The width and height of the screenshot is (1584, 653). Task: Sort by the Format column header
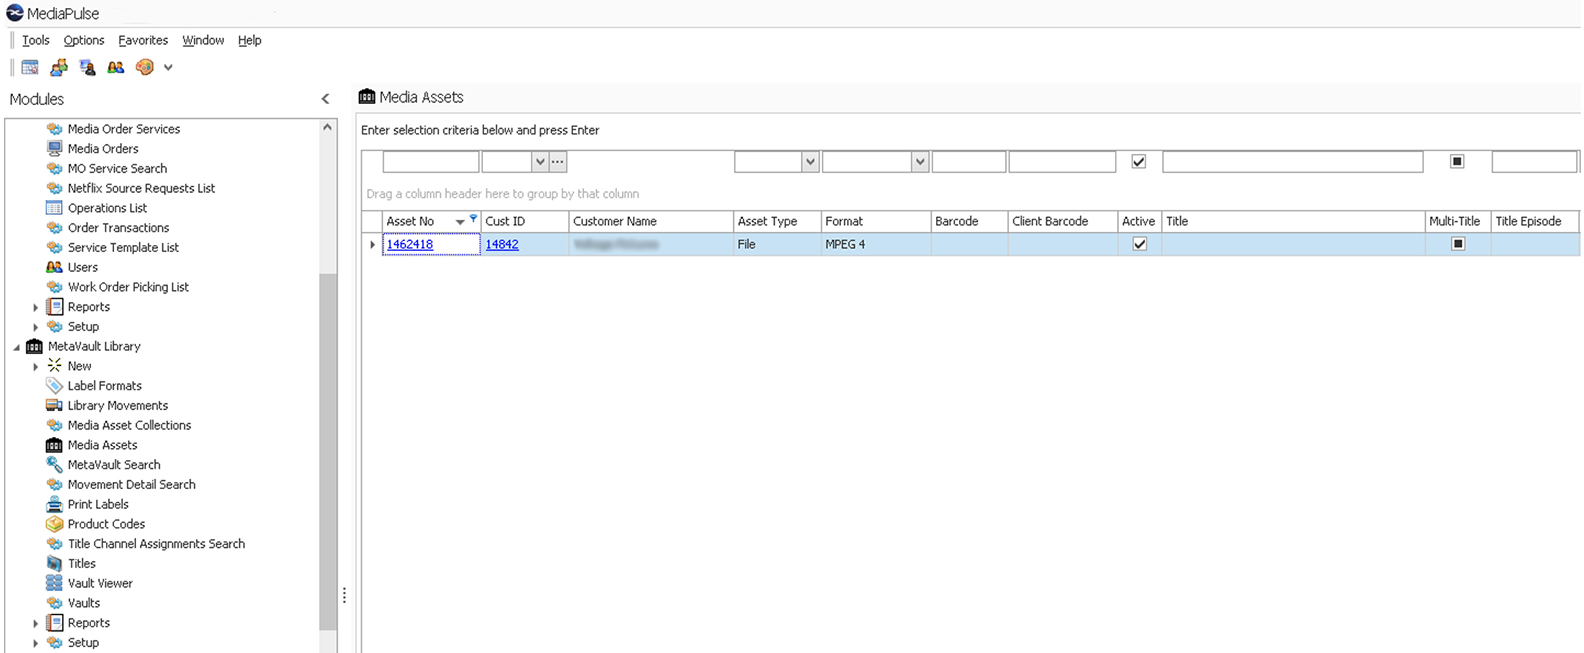click(x=875, y=221)
